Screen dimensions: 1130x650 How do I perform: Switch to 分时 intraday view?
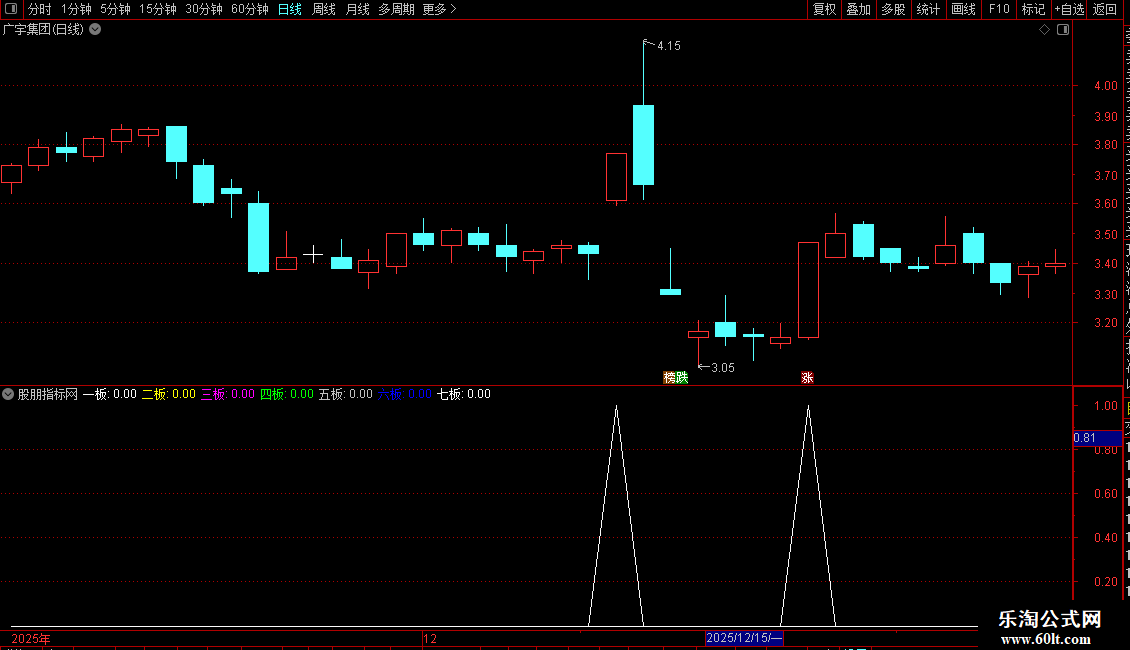tap(39, 9)
